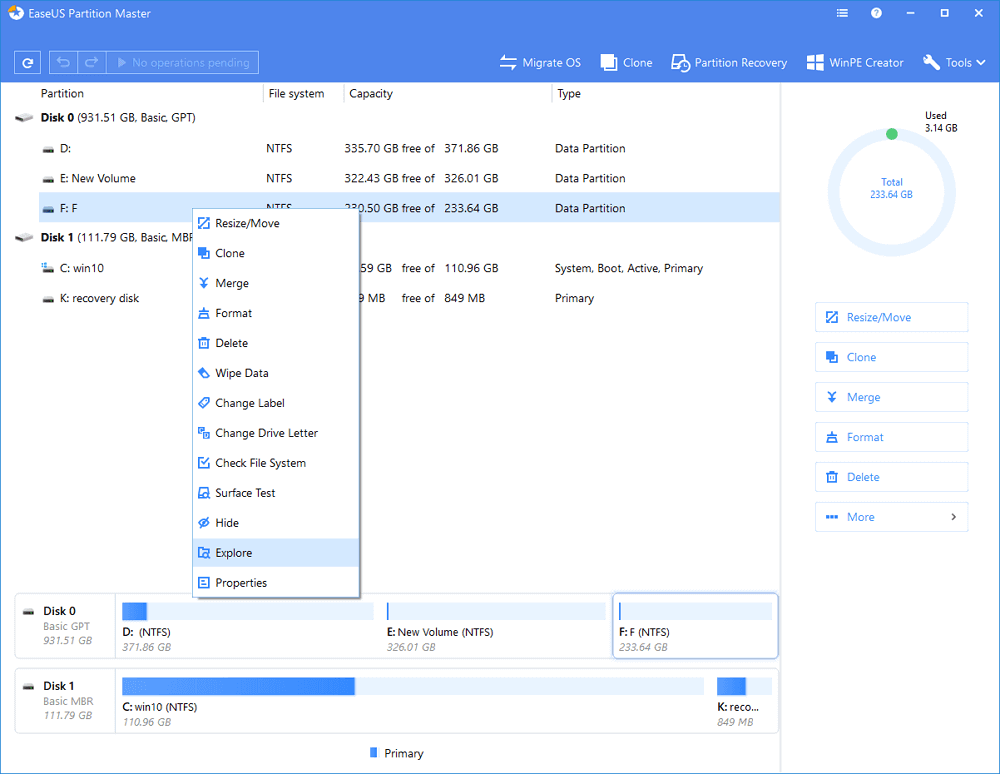The height and width of the screenshot is (774, 1000).
Task: Refresh the partition list
Action: [x=27, y=62]
